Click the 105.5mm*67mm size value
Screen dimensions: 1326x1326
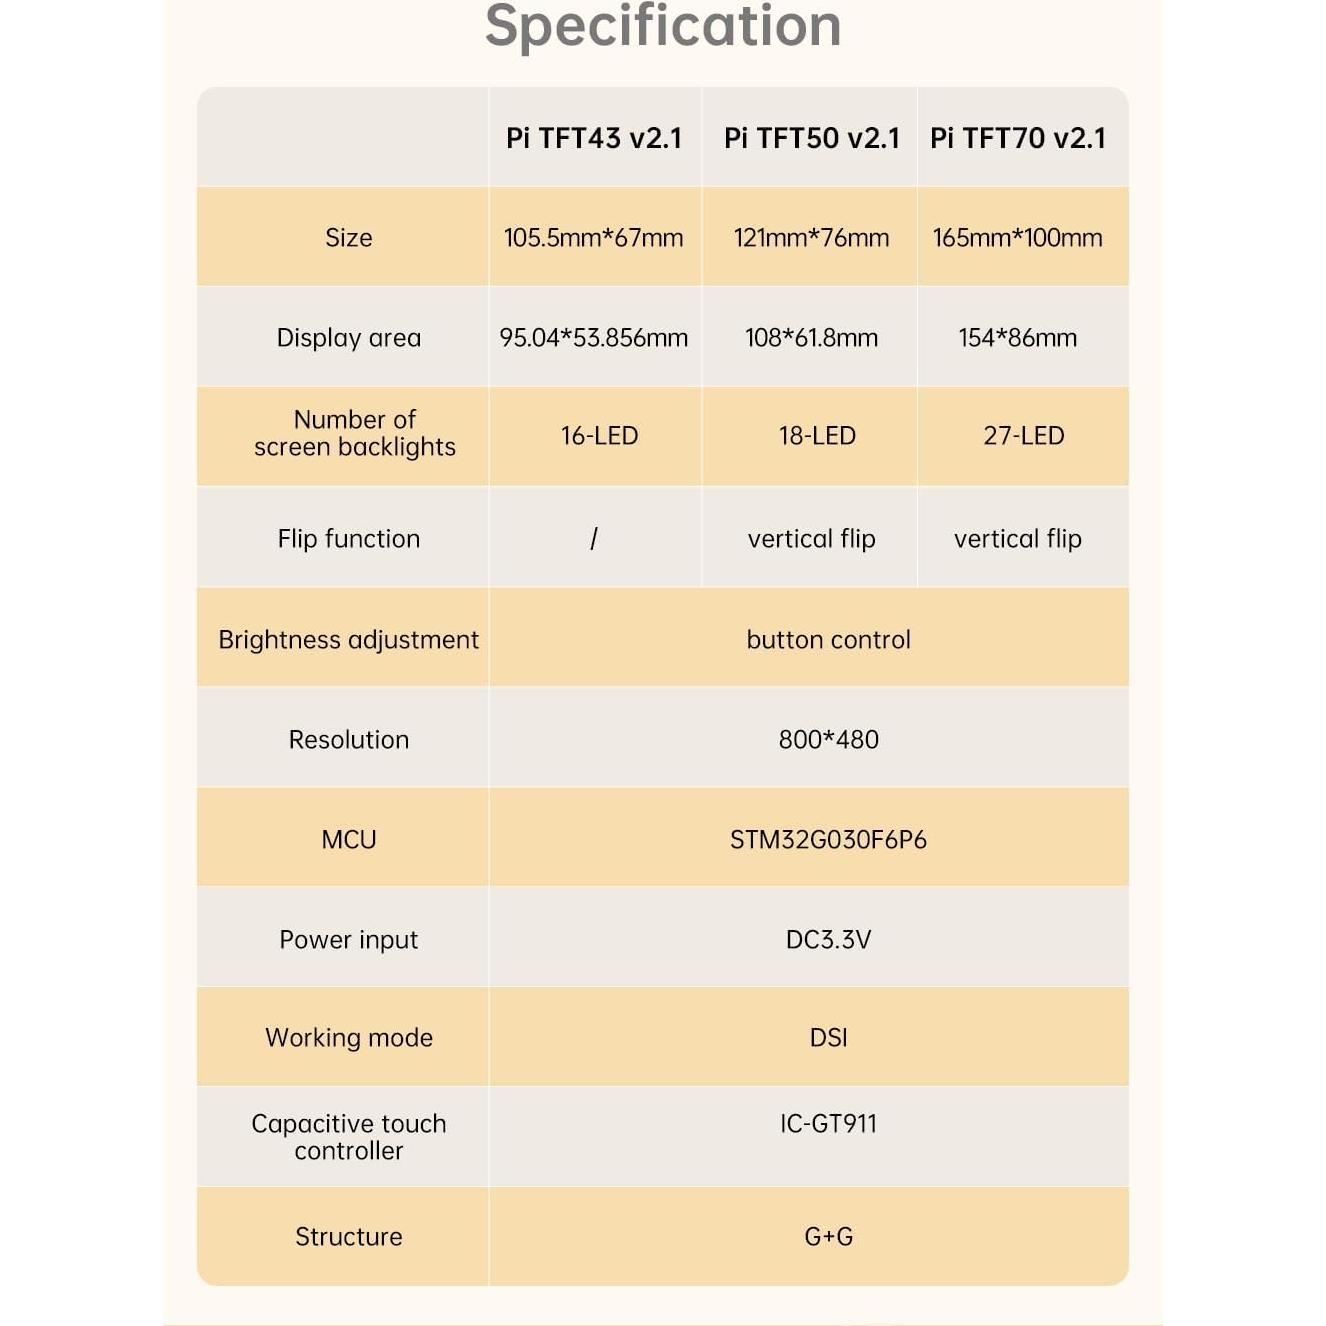(x=594, y=238)
